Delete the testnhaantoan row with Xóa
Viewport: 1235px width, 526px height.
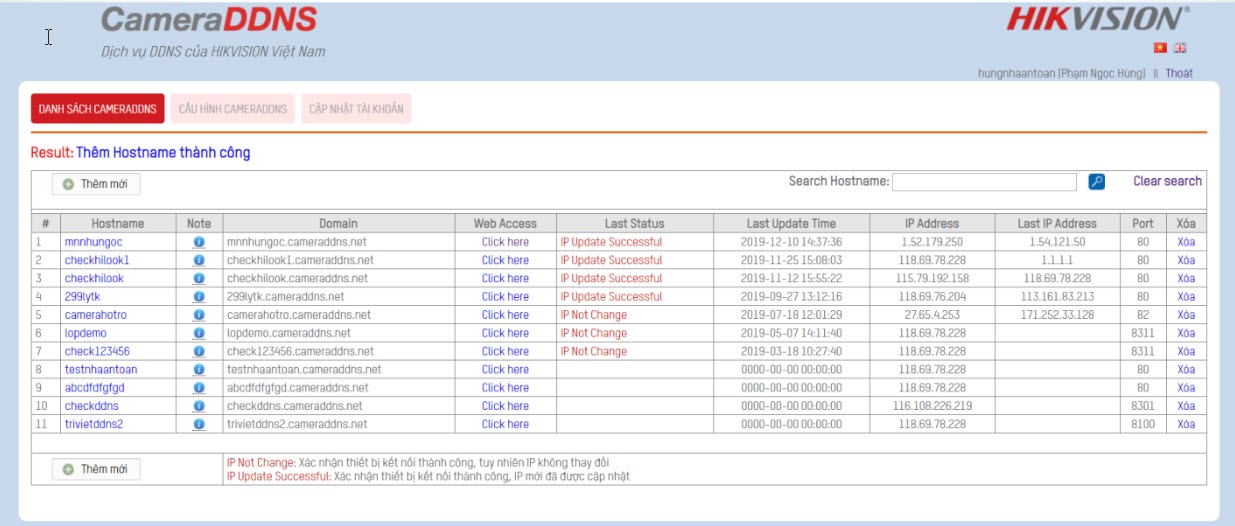tap(1186, 370)
